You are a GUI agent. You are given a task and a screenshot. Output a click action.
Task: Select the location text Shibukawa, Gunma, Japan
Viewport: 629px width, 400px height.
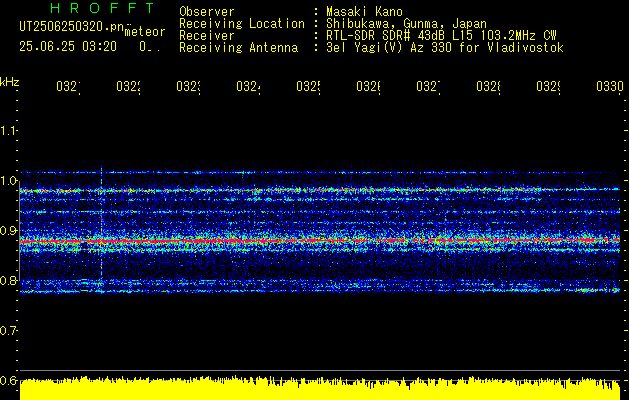point(406,24)
